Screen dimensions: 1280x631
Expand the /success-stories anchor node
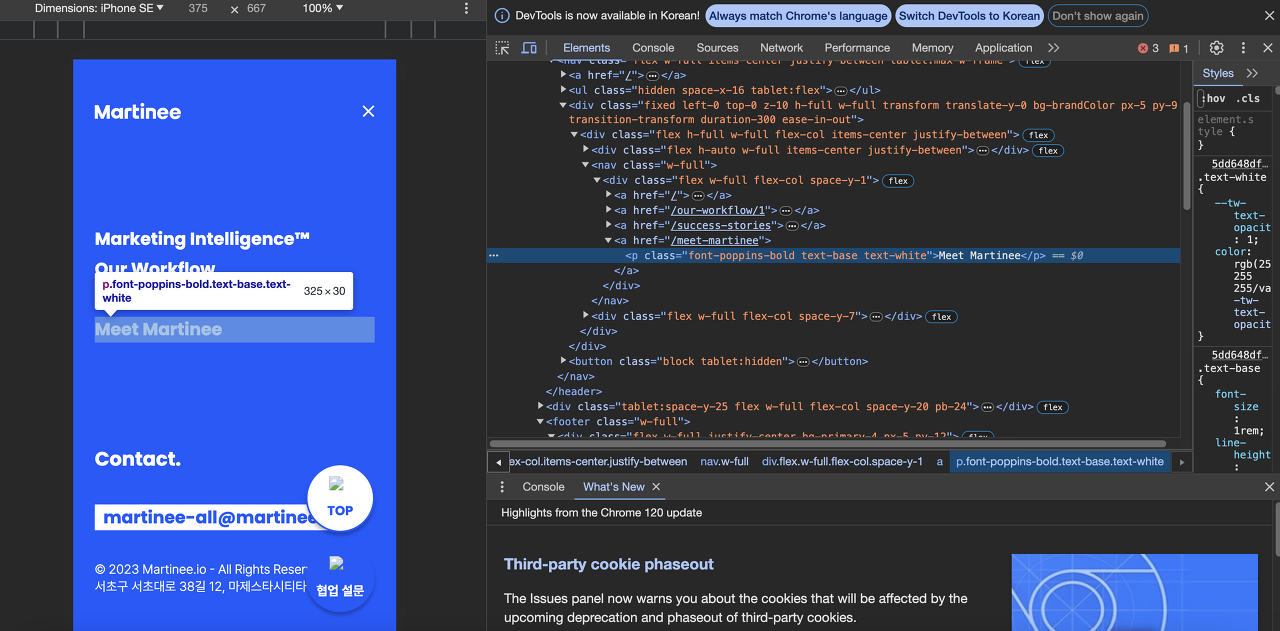click(x=609, y=225)
